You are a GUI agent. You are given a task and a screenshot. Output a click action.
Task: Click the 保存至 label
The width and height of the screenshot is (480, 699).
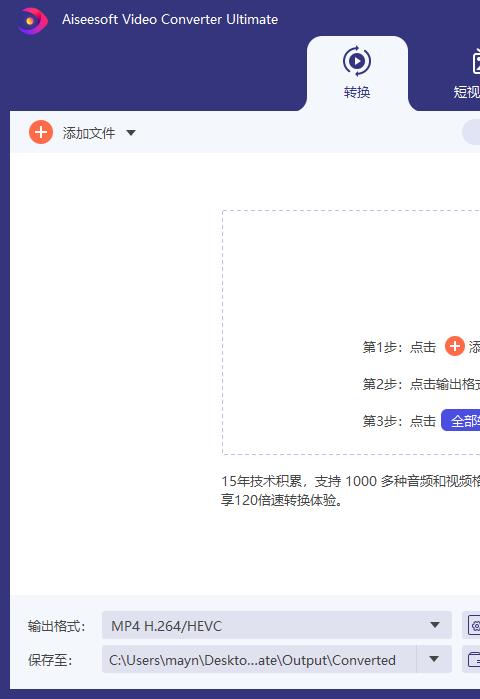click(x=50, y=660)
